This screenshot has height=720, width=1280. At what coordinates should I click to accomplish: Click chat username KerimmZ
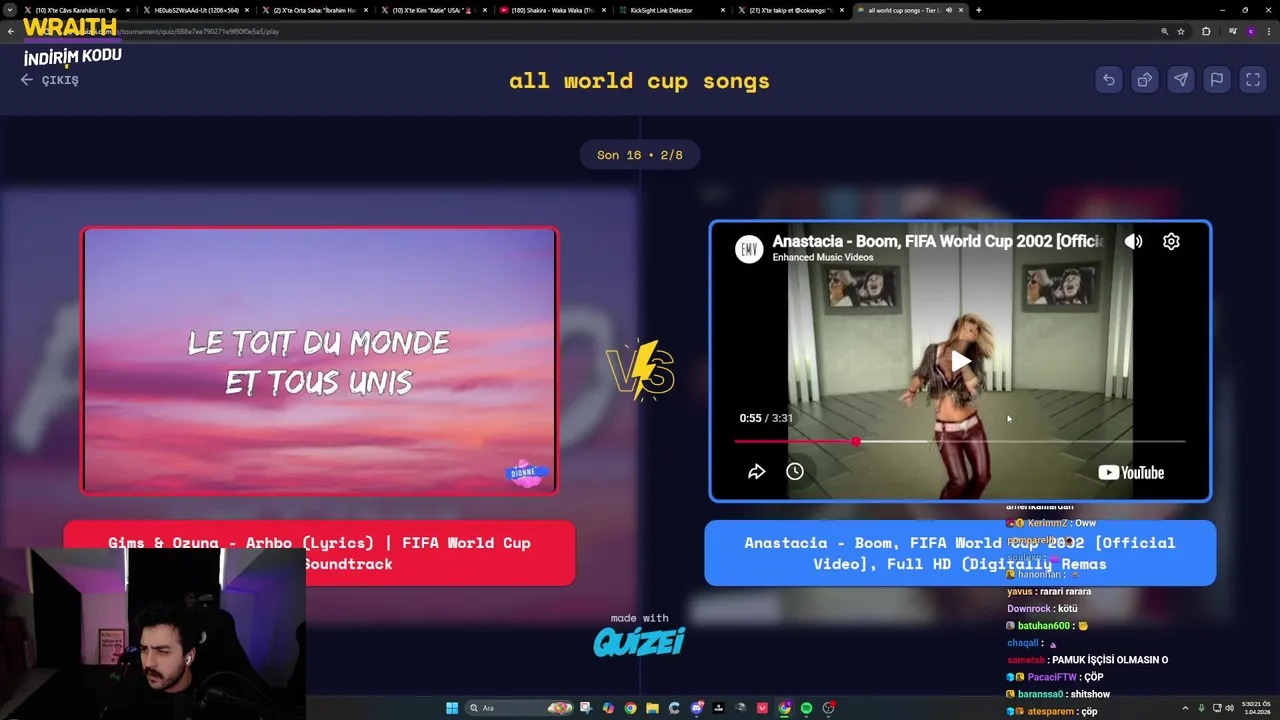pyautogui.click(x=1048, y=523)
